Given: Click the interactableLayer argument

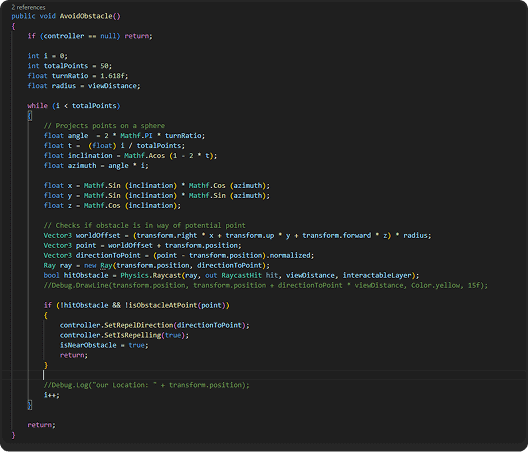Looking at the screenshot, I should tap(377, 276).
